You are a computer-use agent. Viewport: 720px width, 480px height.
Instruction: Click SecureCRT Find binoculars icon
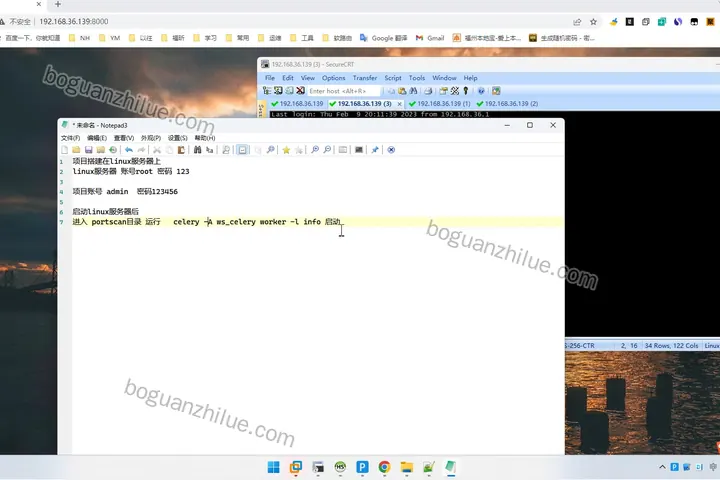click(x=413, y=91)
